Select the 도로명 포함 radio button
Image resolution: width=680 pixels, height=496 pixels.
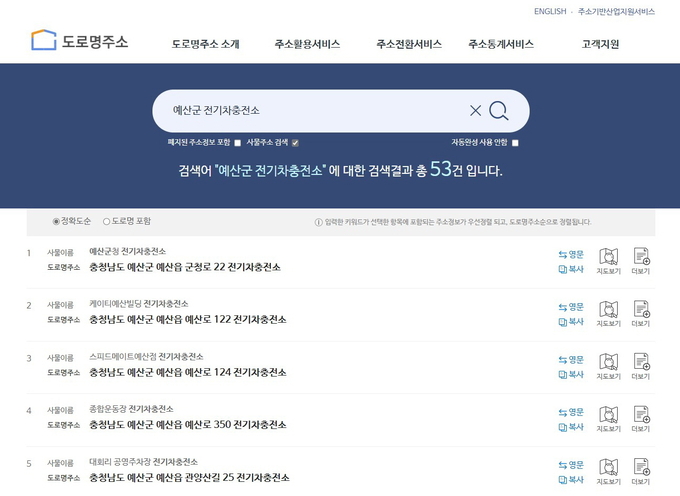click(x=106, y=222)
